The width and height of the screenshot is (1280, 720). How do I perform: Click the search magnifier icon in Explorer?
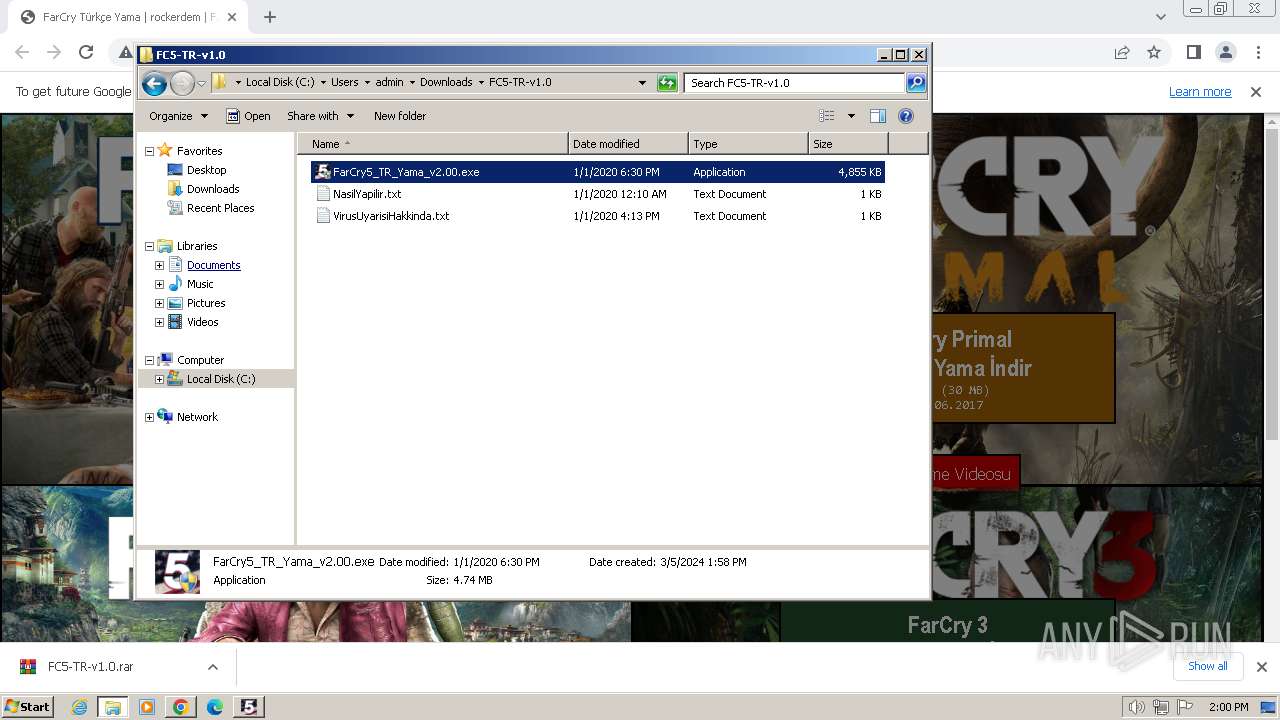point(916,83)
